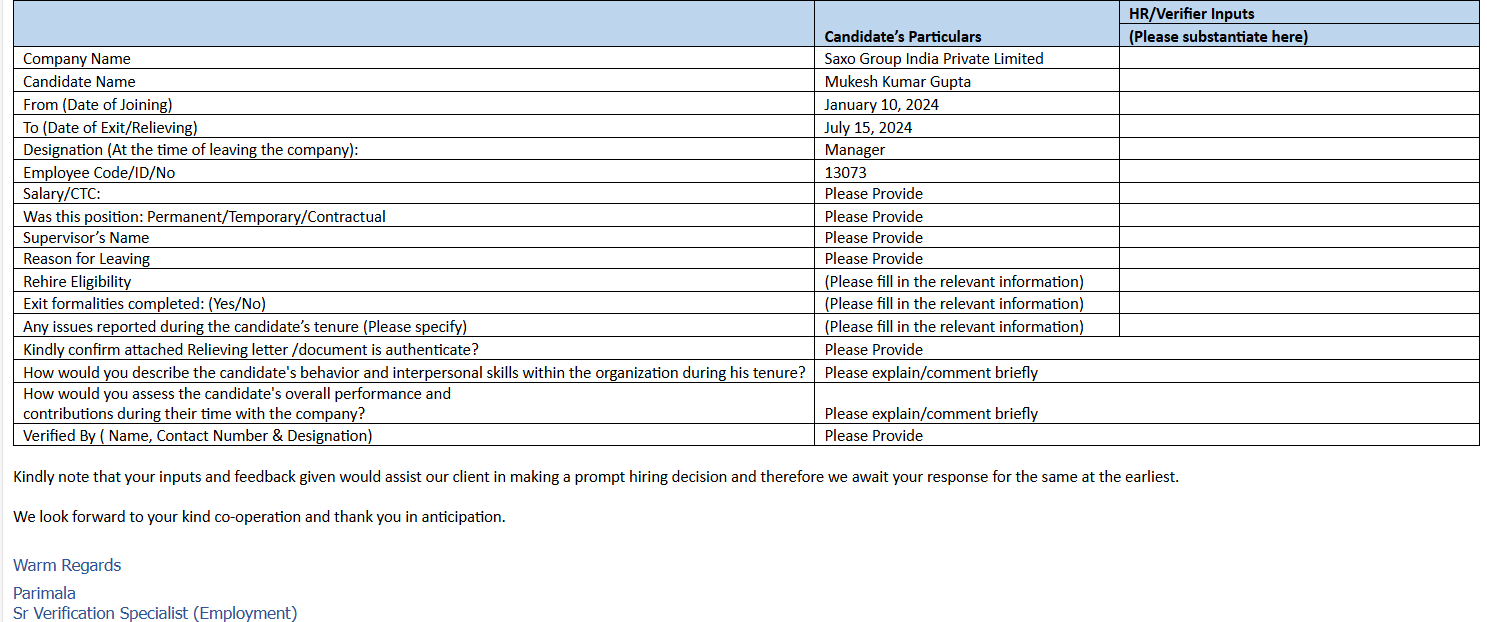The image size is (1487, 622).
Task: Click the 'Candidate's Particulars' column header
Action: pyautogui.click(x=902, y=37)
